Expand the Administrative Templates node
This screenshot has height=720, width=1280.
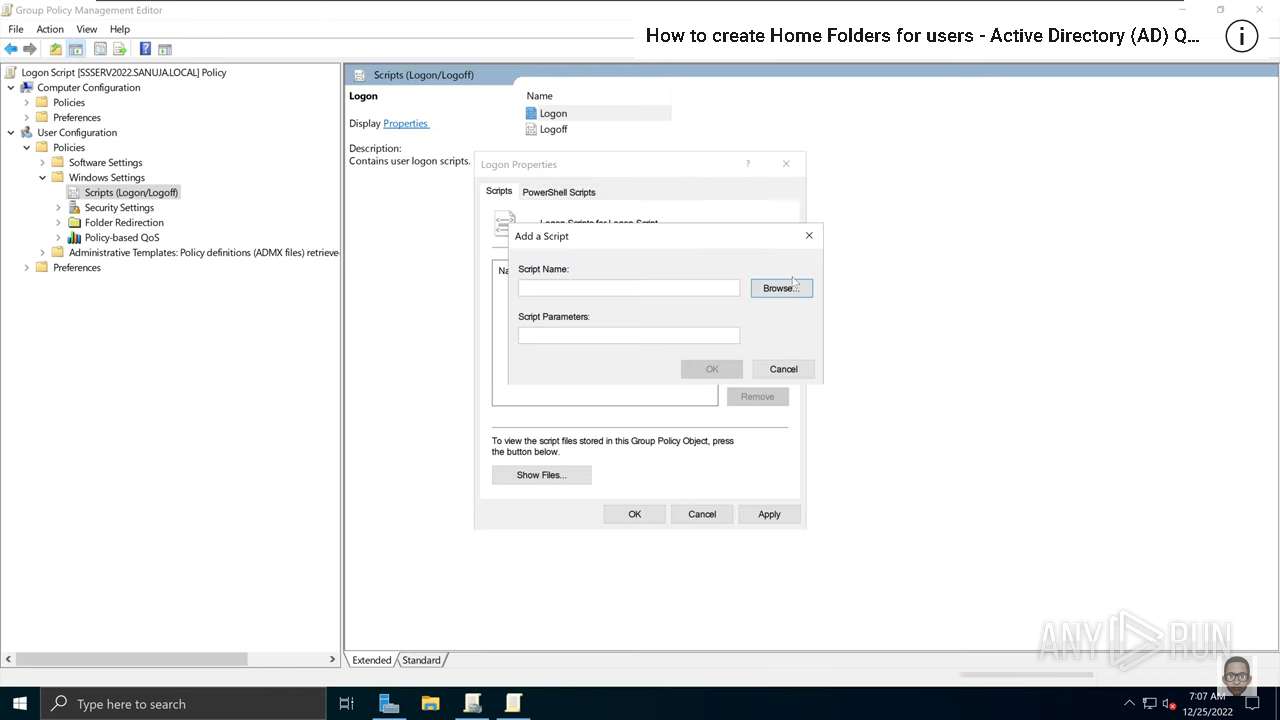(43, 252)
